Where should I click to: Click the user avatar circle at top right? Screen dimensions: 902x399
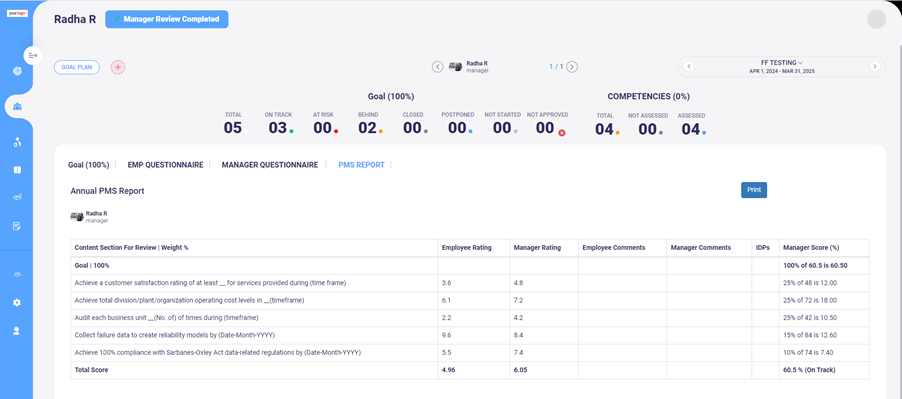click(x=876, y=19)
